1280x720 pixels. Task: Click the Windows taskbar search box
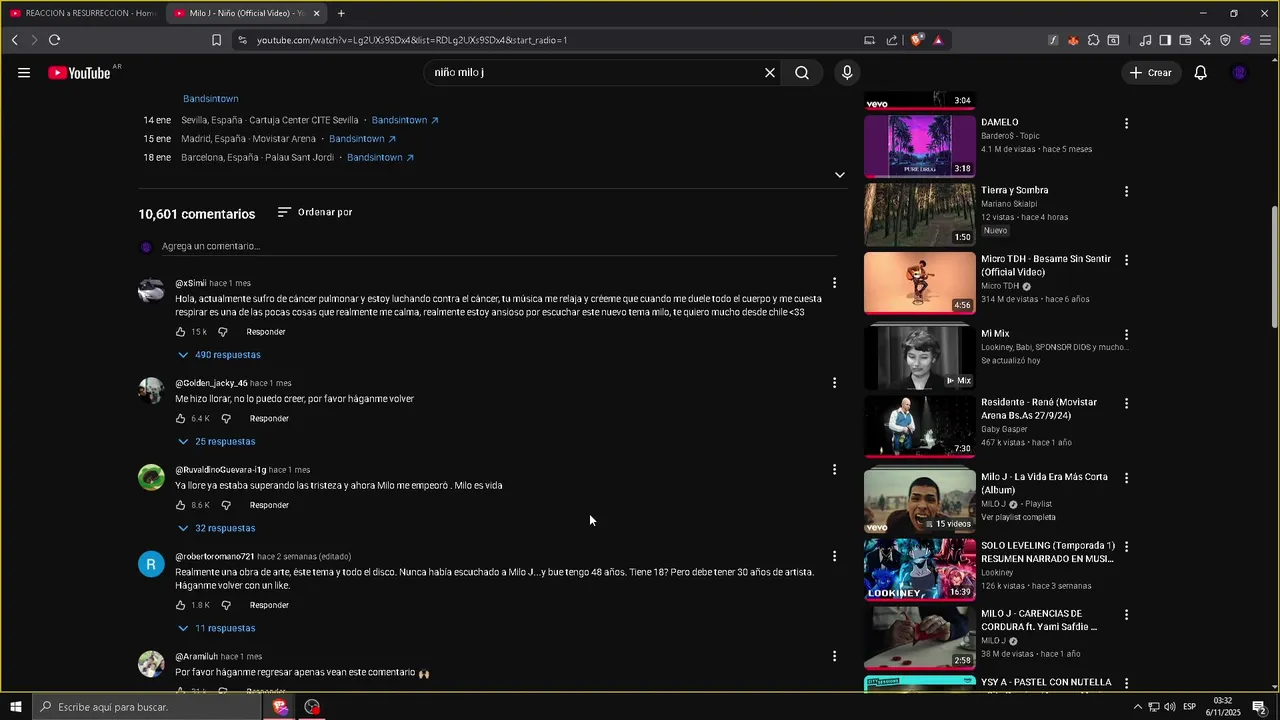click(x=146, y=707)
